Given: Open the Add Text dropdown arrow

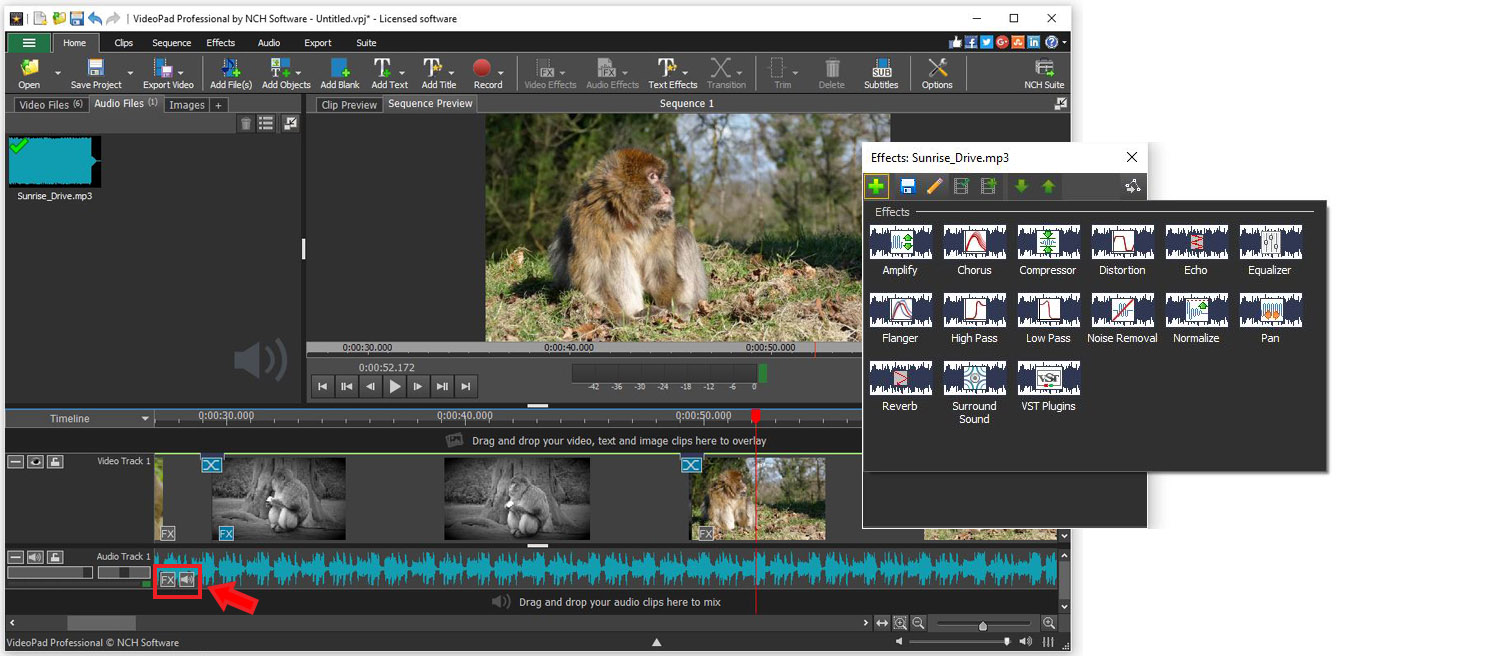Looking at the screenshot, I should (x=403, y=72).
